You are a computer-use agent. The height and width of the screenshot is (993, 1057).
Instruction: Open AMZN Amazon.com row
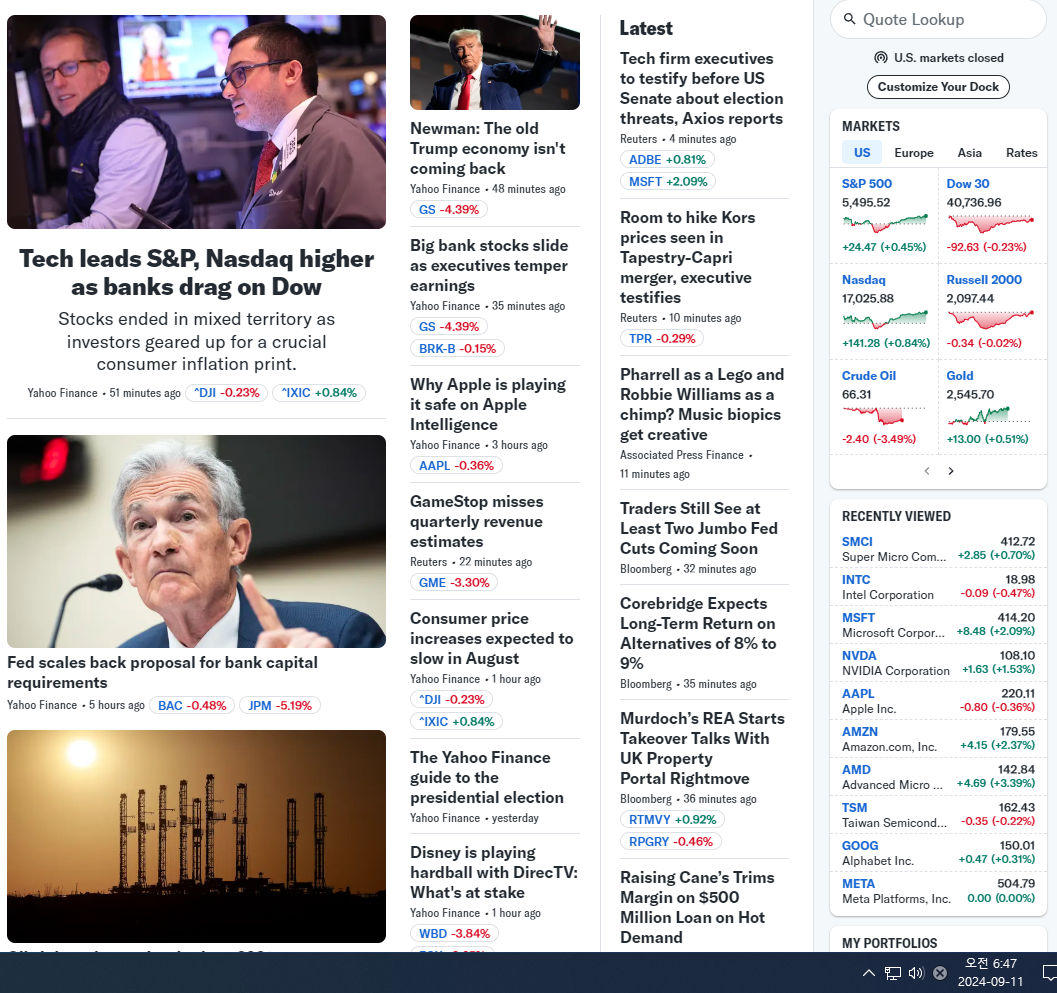point(938,739)
